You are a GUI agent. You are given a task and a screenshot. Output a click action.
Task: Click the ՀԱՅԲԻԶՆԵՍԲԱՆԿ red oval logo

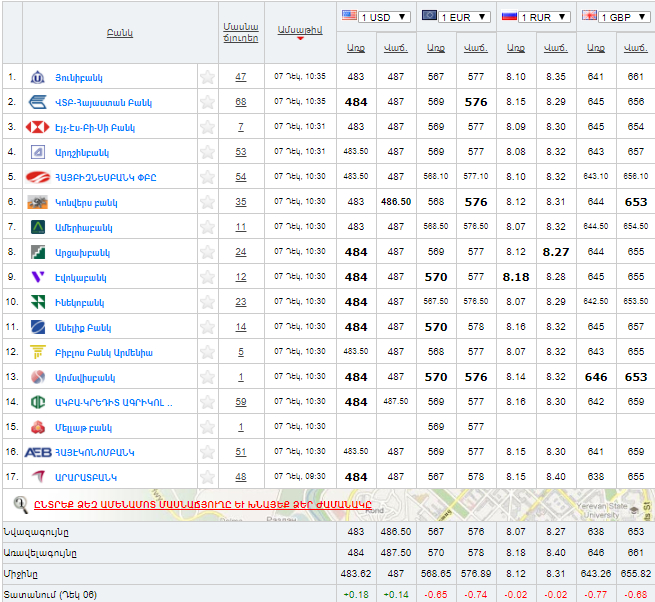click(x=38, y=177)
